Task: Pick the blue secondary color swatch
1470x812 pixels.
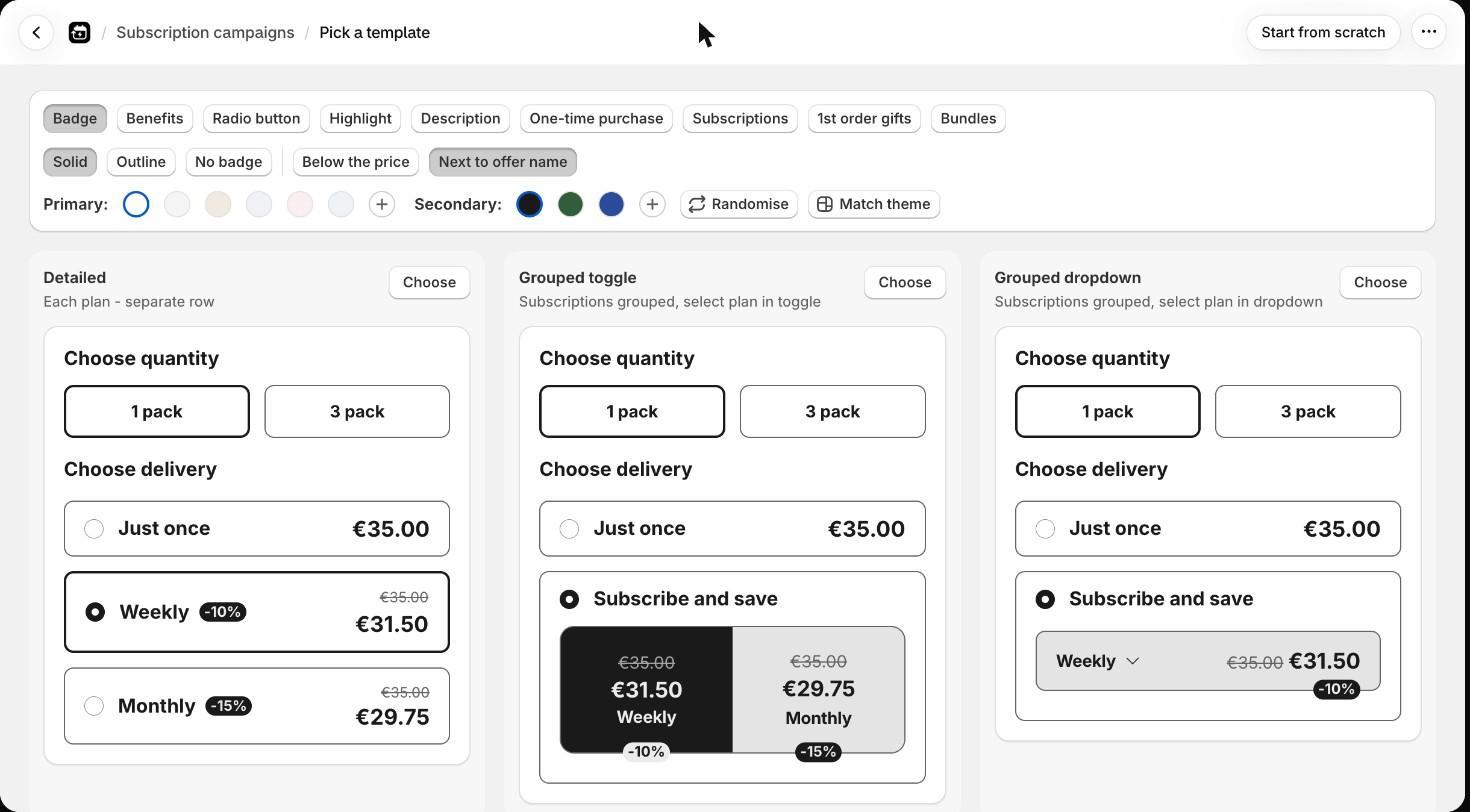Action: [x=611, y=204]
